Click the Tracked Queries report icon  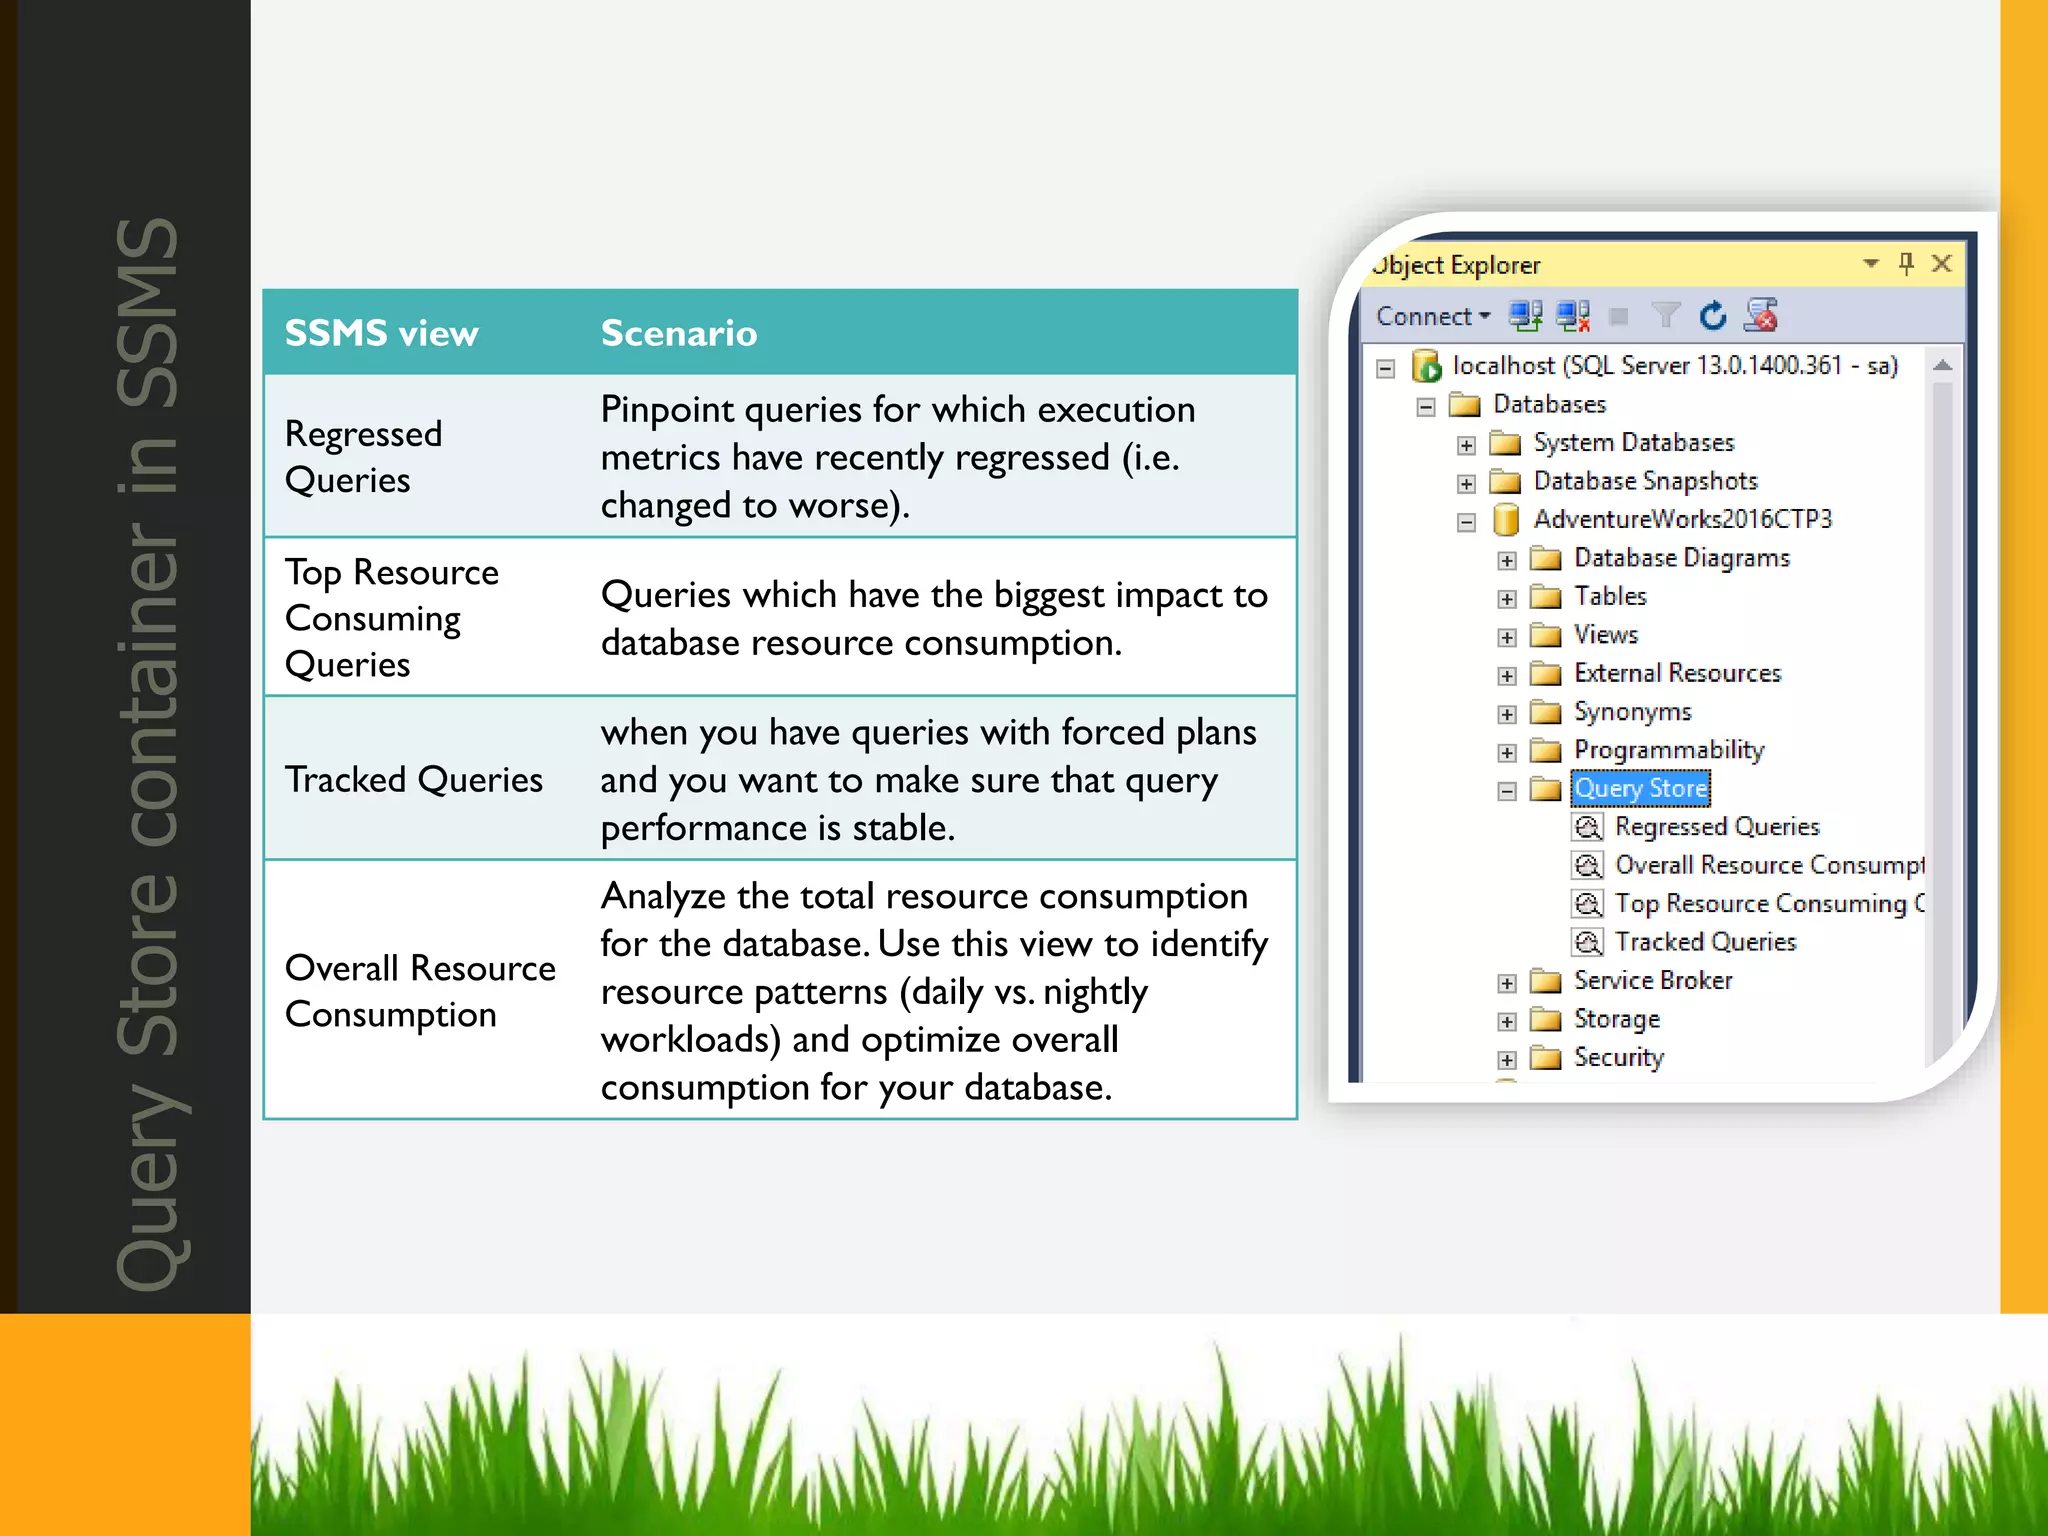click(1587, 942)
